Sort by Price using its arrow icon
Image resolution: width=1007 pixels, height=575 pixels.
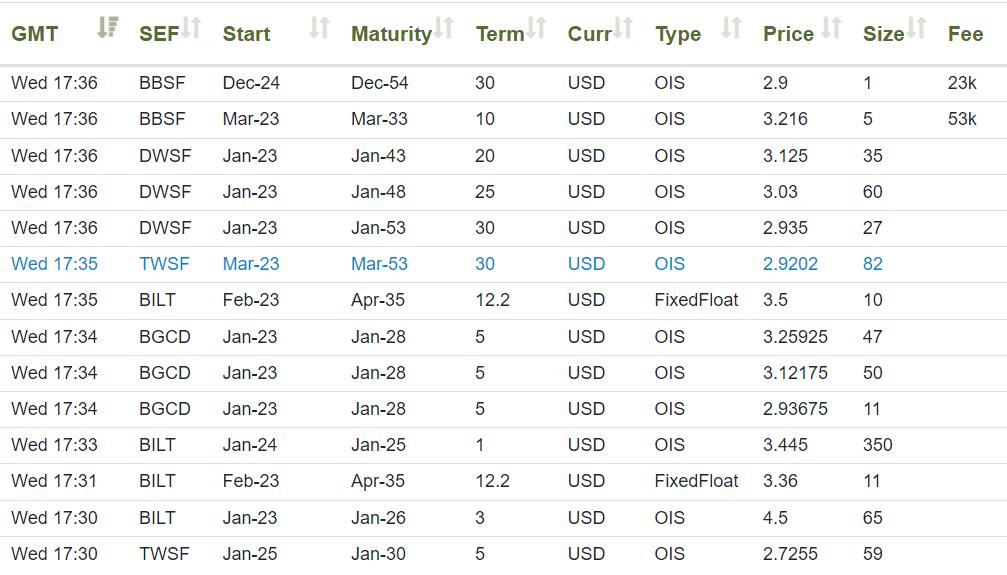click(831, 29)
